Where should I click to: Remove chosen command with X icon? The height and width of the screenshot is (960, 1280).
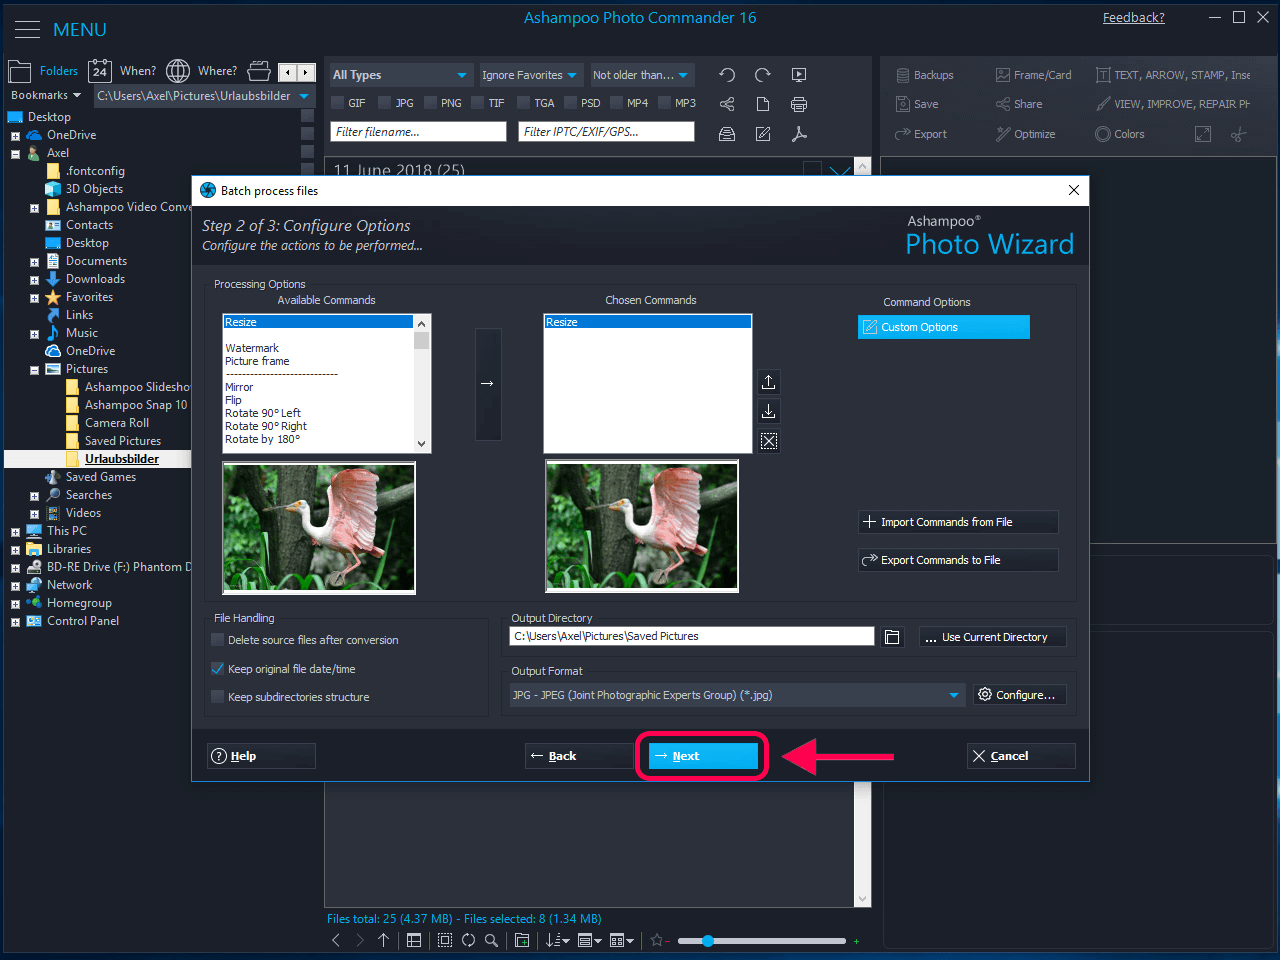(x=768, y=441)
